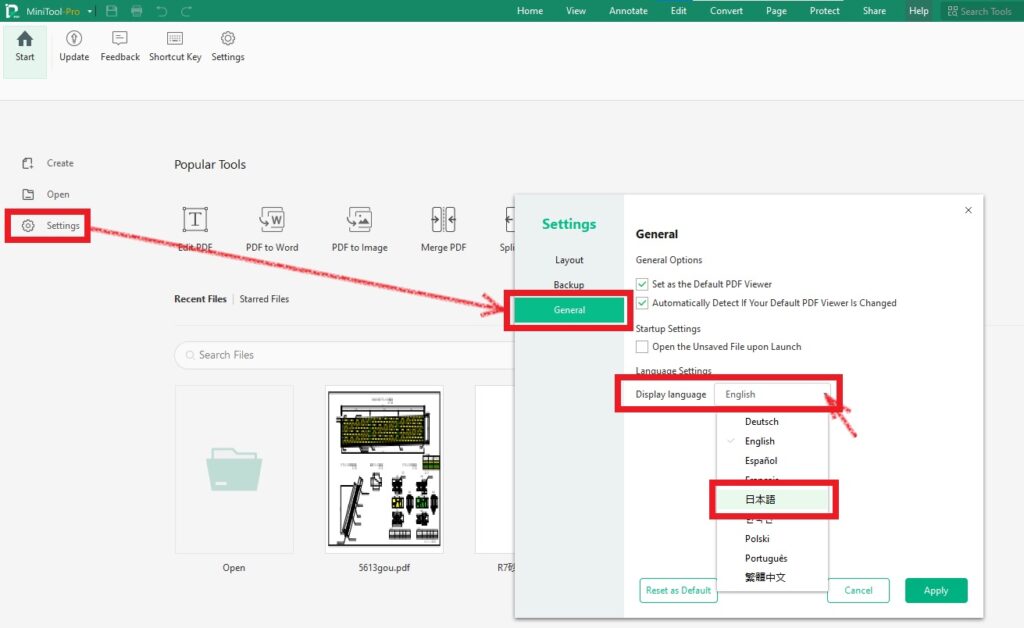Open the Shortcut Key panel

(175, 46)
